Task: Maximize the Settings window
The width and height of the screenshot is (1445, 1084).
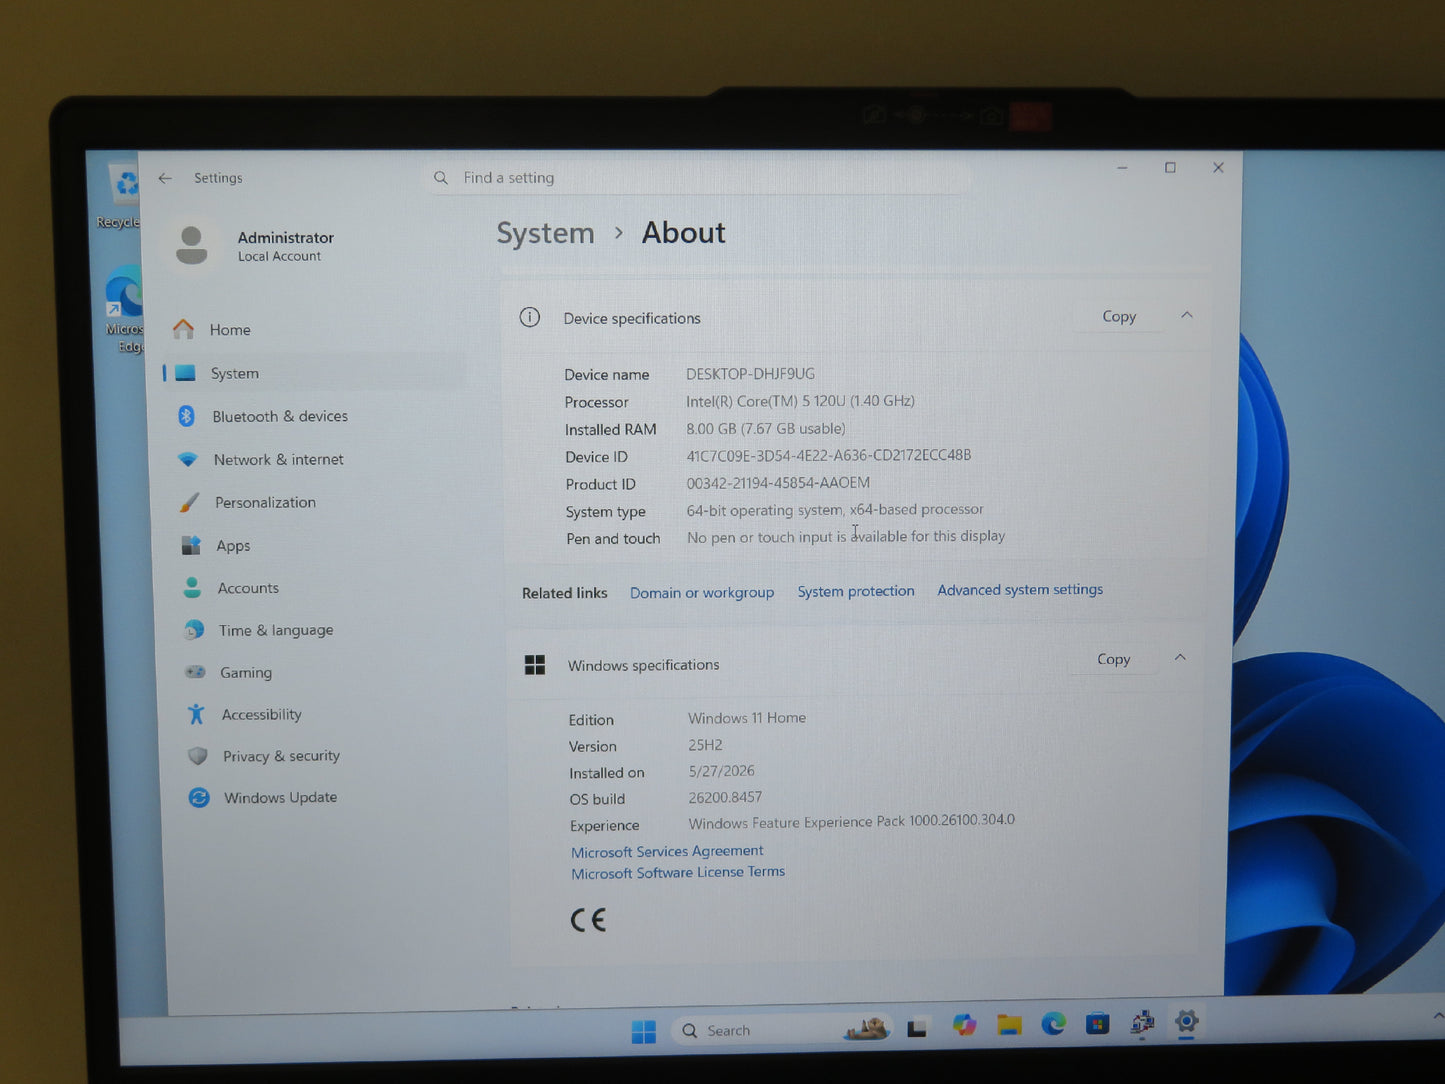Action: pyautogui.click(x=1170, y=168)
